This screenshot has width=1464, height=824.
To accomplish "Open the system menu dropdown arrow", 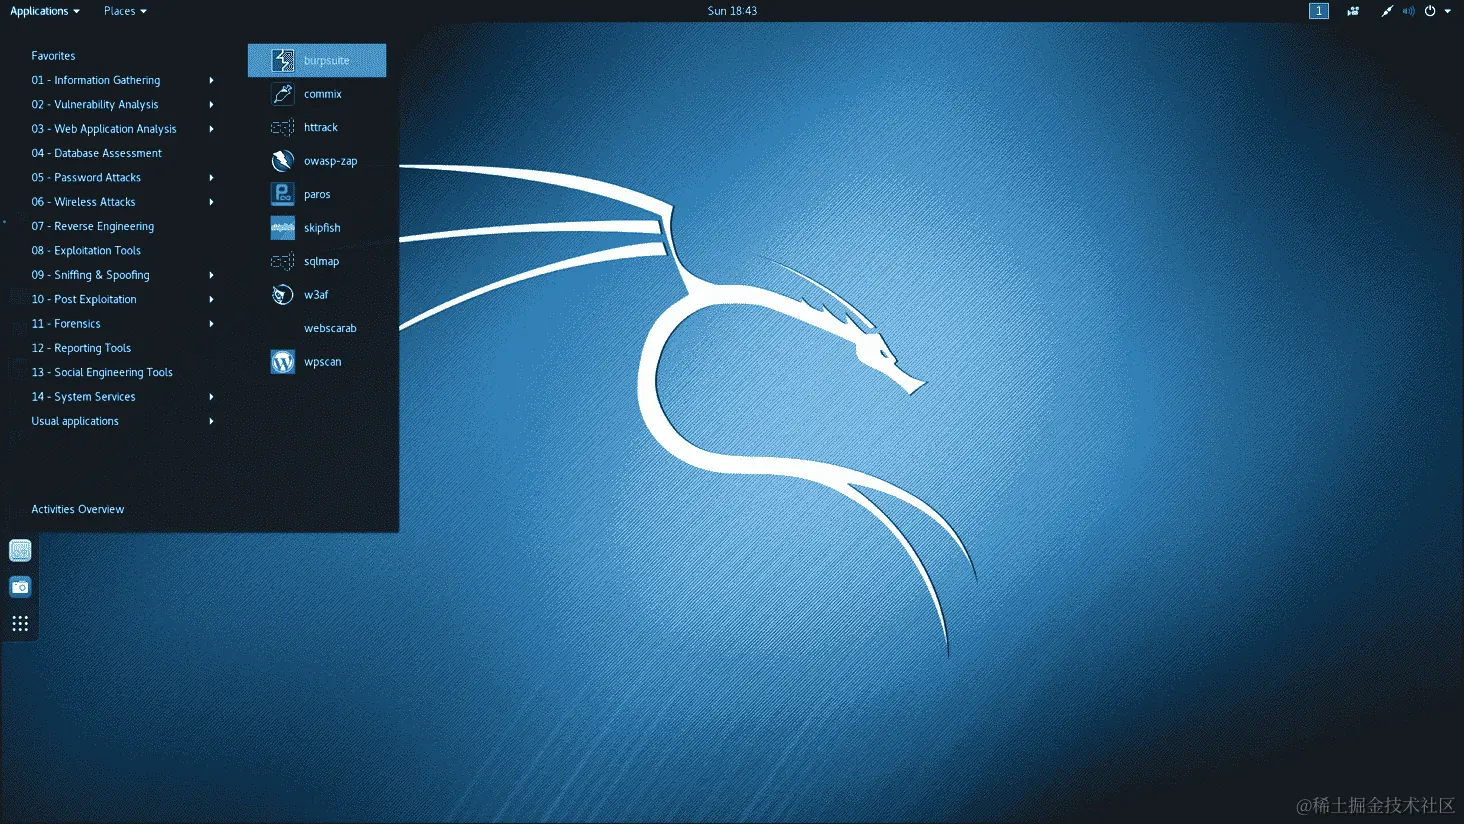I will point(1448,11).
